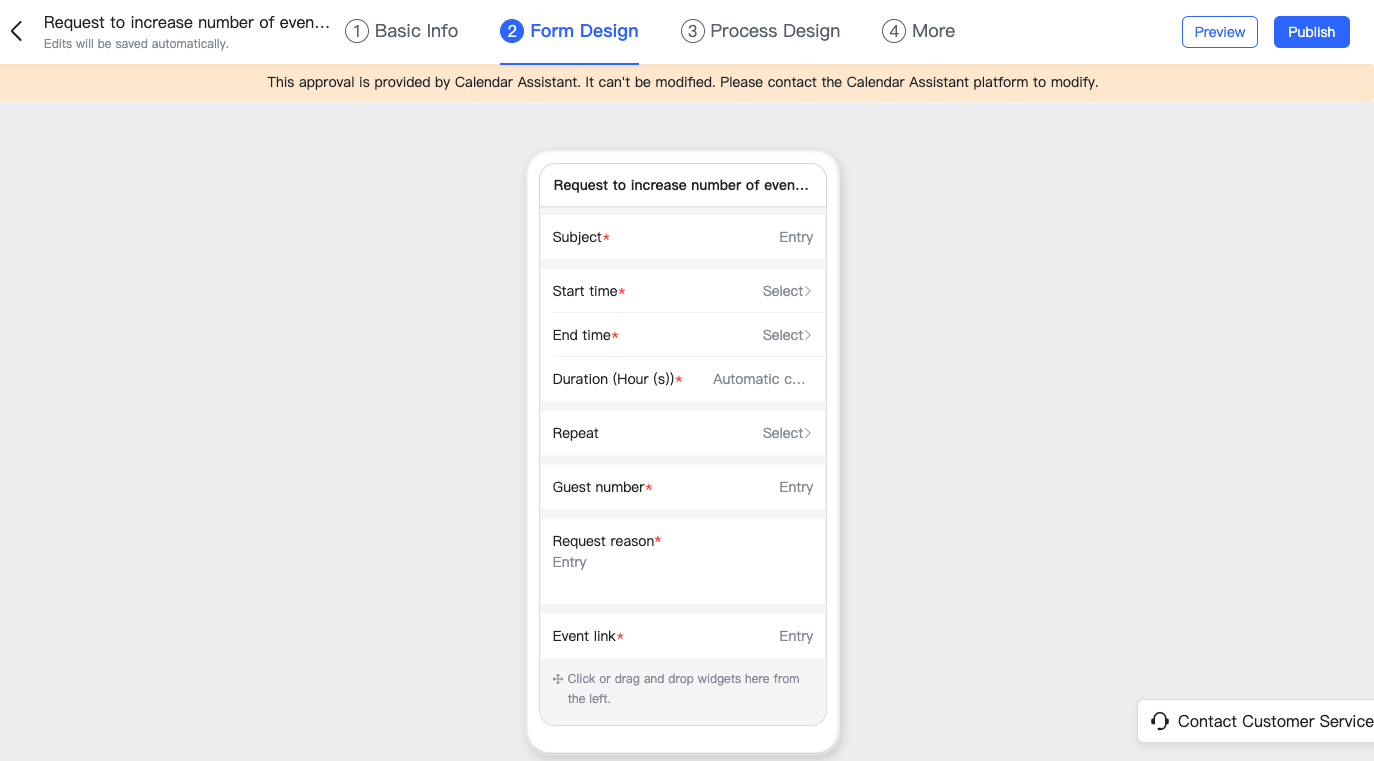
Task: Click the drag-and-drop move icon
Action: point(558,679)
